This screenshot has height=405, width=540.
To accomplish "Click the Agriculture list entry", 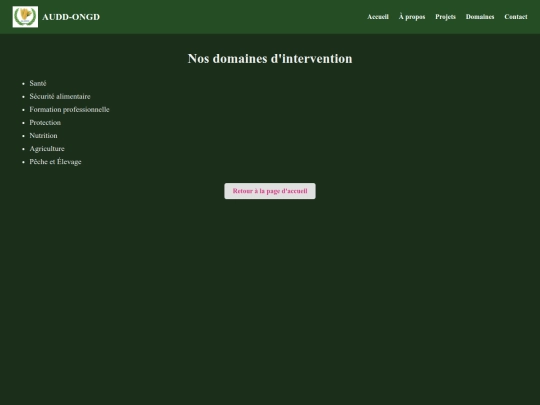I will (x=47, y=149).
